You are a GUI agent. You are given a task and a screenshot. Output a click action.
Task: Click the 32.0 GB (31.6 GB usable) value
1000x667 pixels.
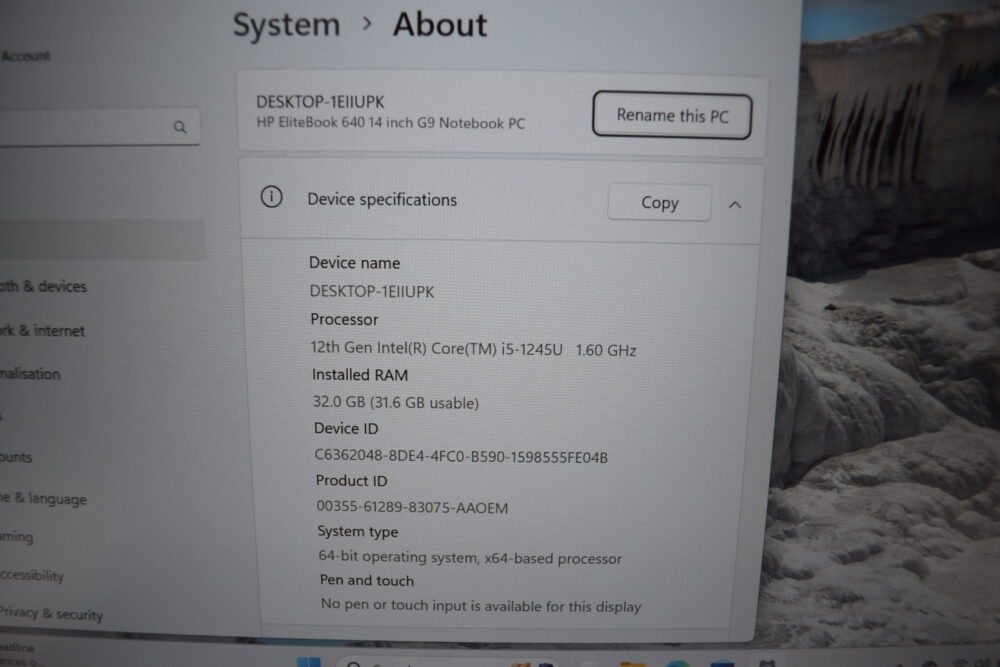tap(395, 402)
